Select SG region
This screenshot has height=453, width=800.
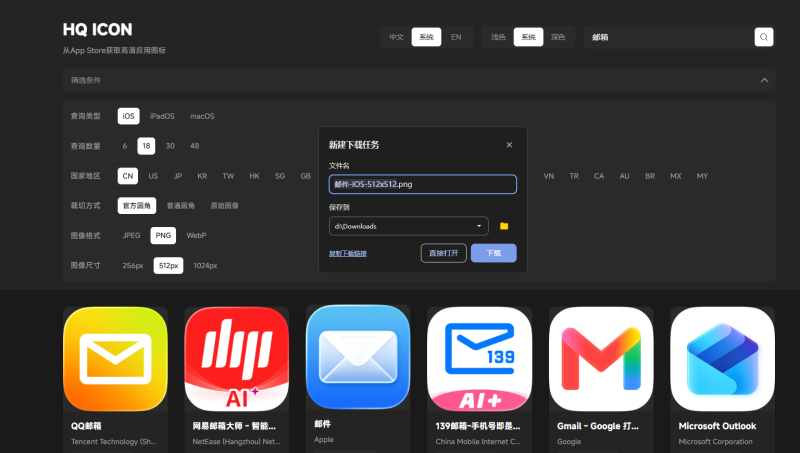(x=280, y=175)
